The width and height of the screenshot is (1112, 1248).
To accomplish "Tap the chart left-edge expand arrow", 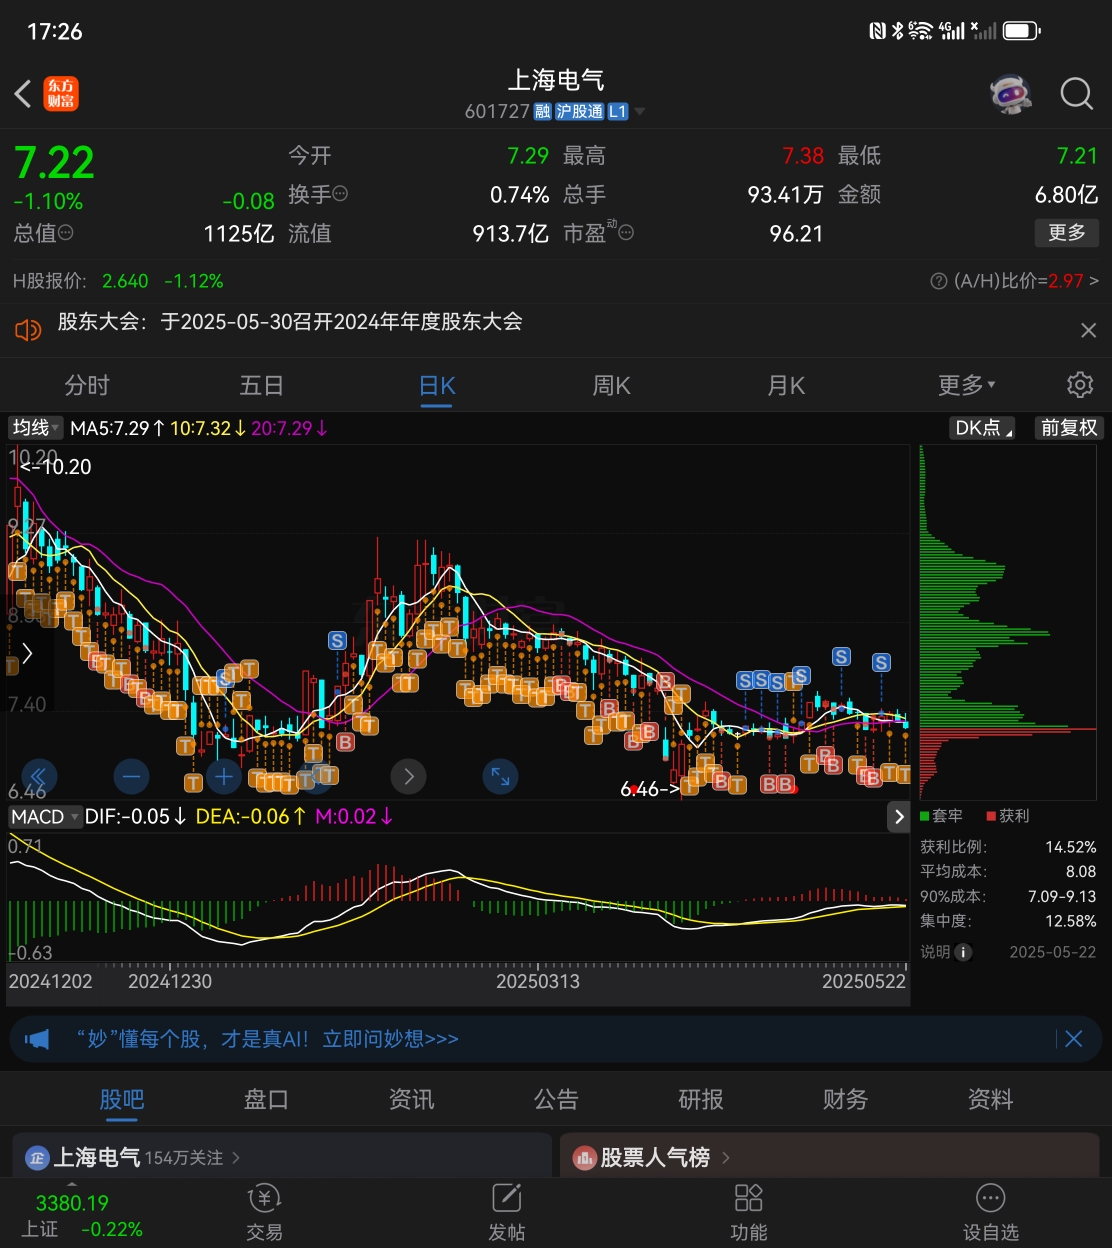I will (x=27, y=654).
